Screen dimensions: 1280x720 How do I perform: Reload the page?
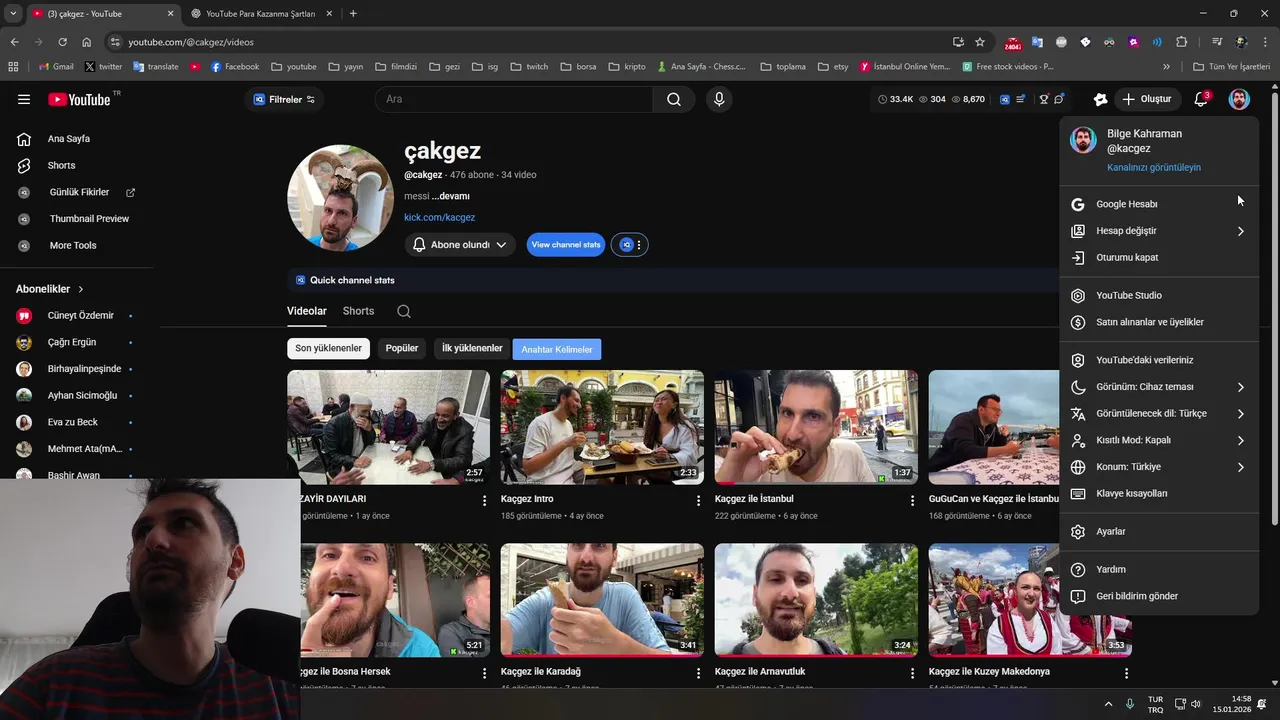(62, 42)
